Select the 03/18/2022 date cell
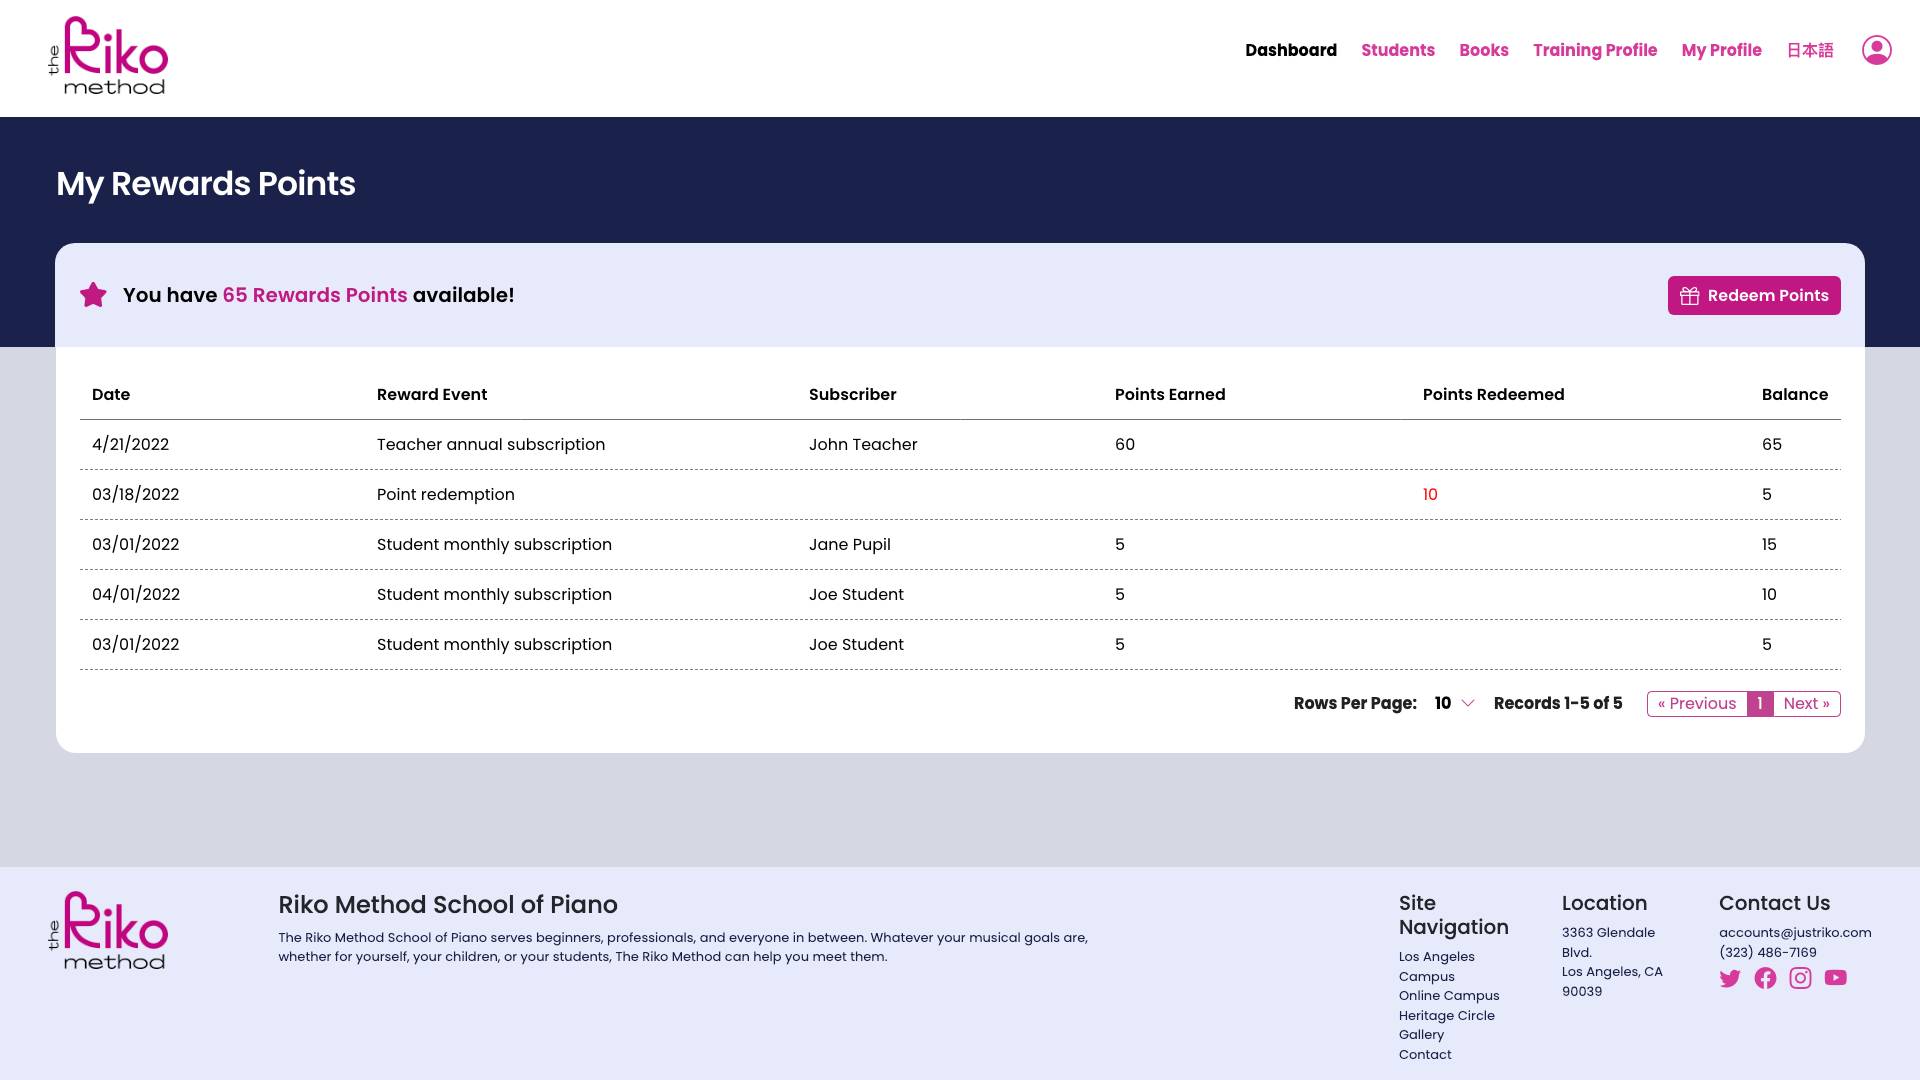This screenshot has height=1080, width=1920. (x=135, y=494)
